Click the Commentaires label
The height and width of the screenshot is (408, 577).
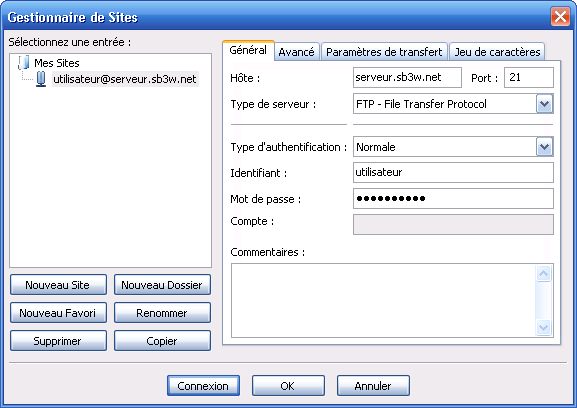(268, 252)
